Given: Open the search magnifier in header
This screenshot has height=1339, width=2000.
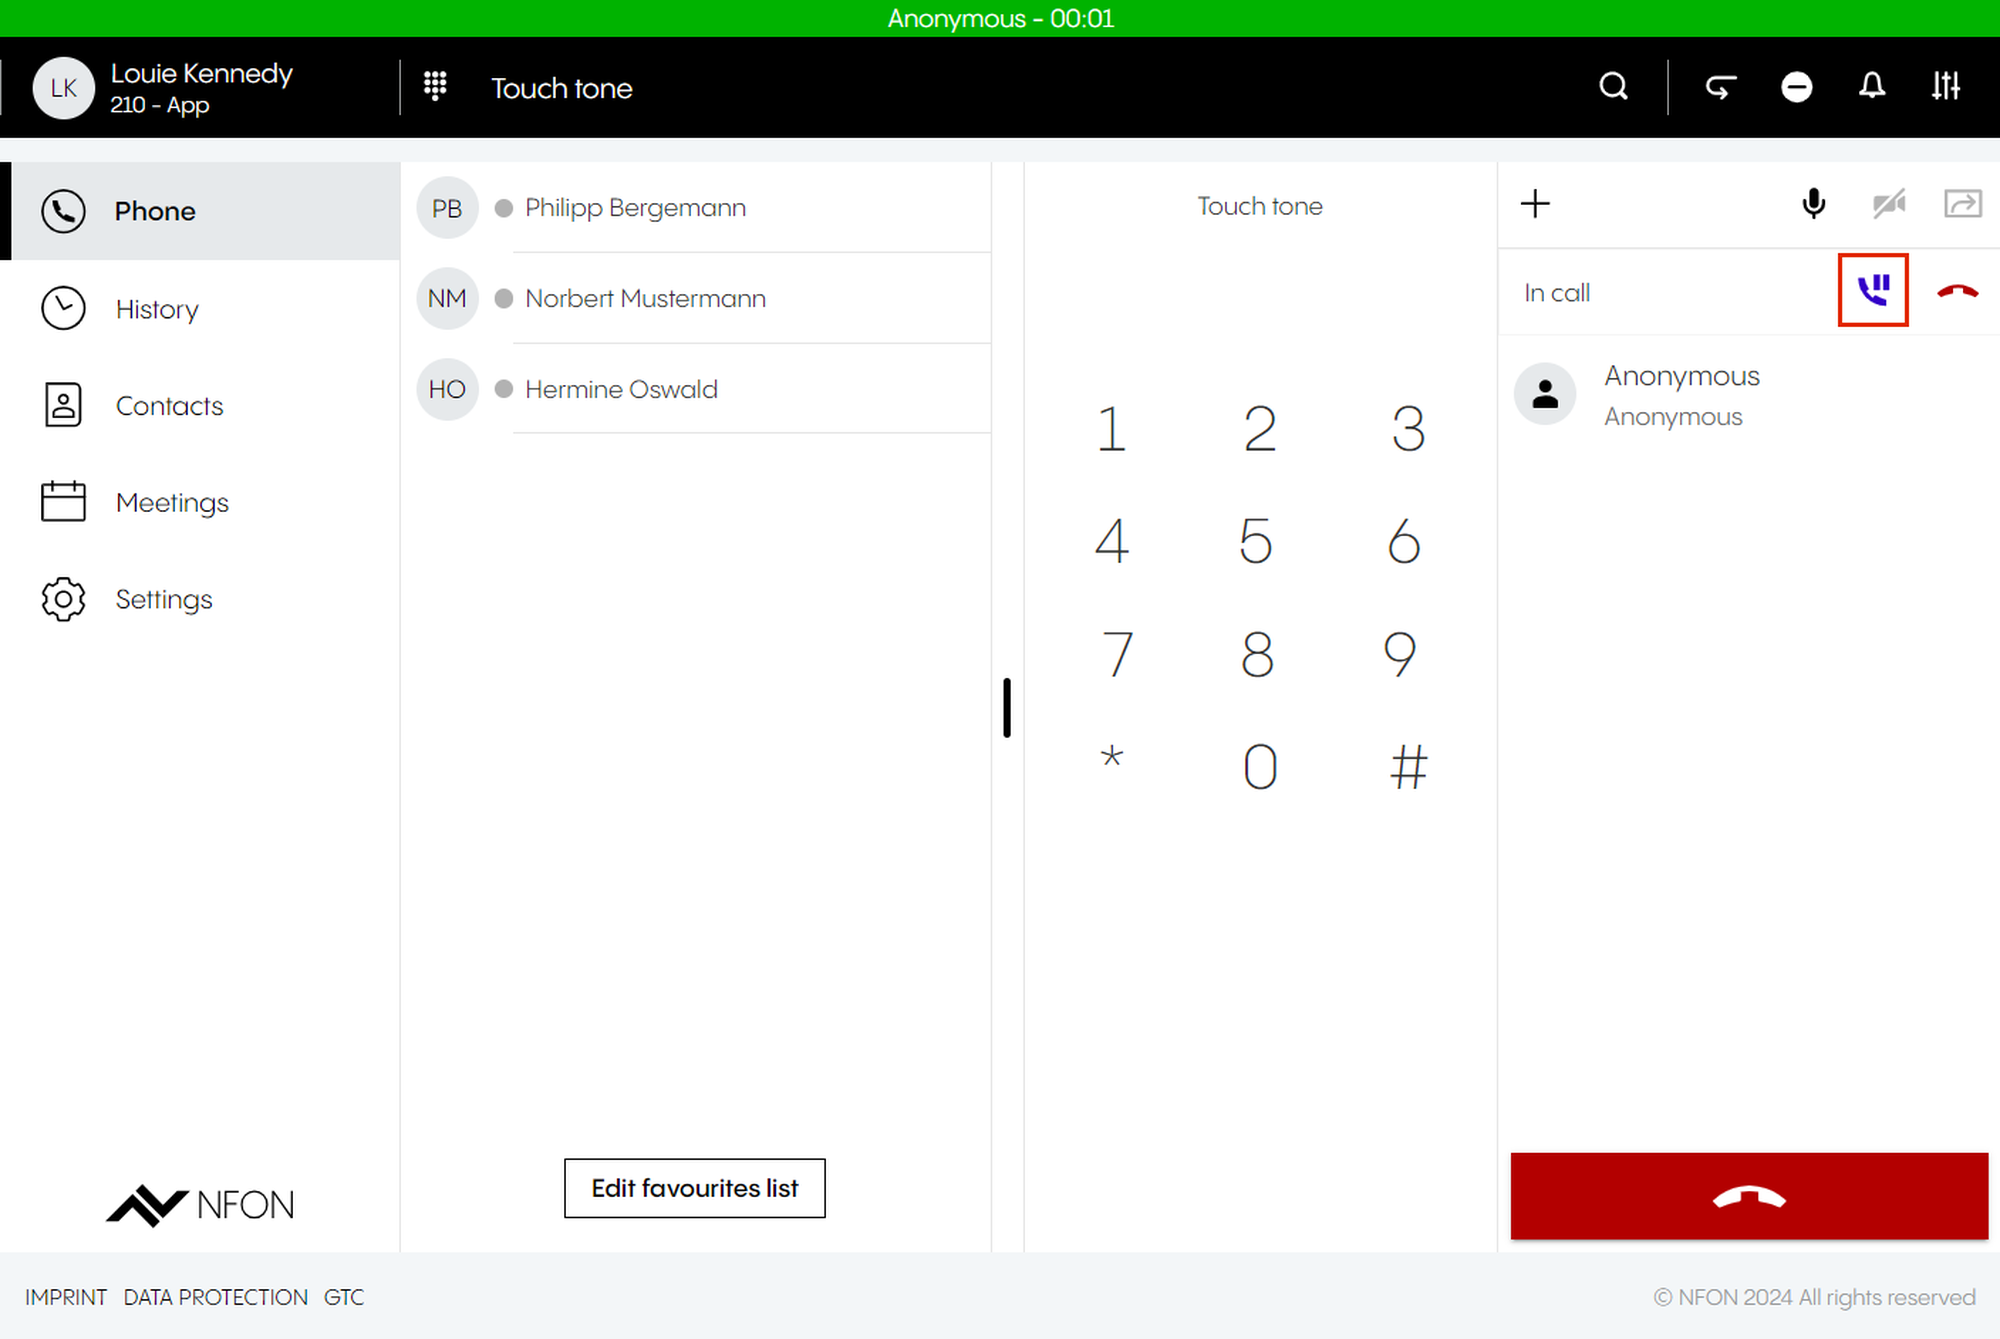Looking at the screenshot, I should click(x=1613, y=87).
